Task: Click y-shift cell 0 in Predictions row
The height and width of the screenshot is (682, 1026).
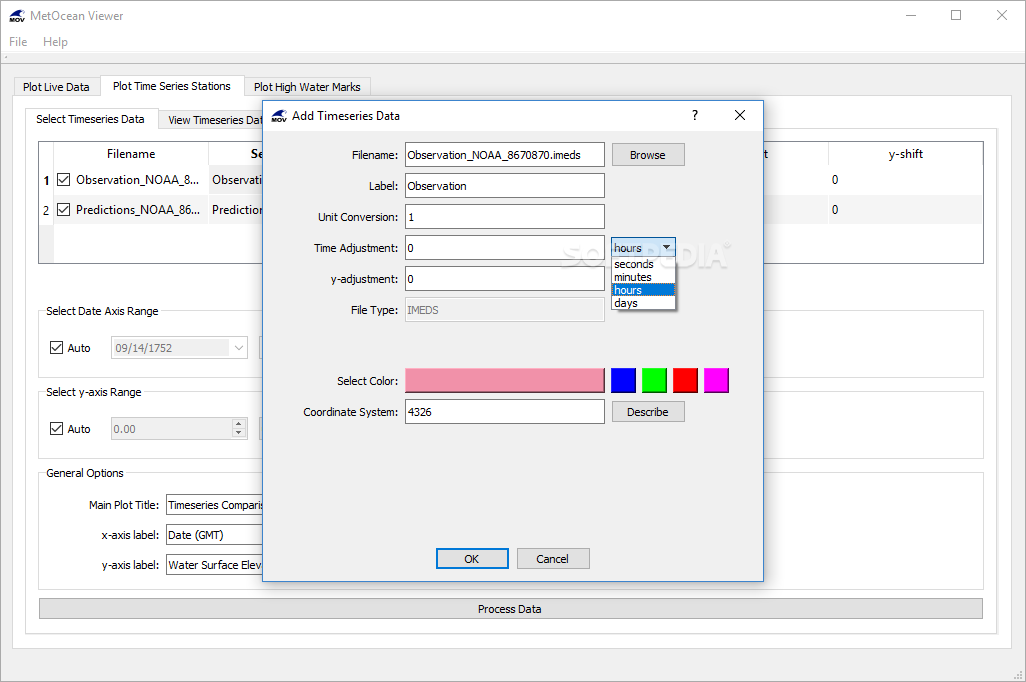Action: pyautogui.click(x=906, y=210)
